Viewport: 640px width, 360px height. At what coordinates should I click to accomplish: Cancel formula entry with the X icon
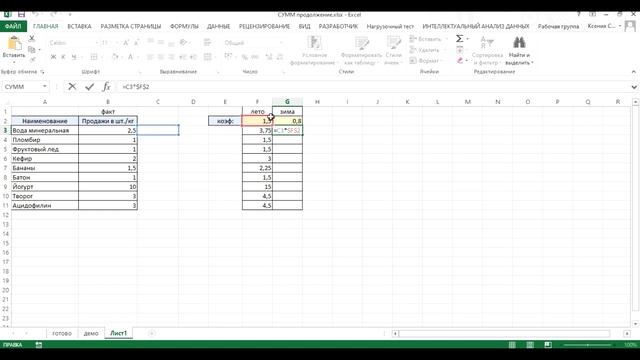coord(72,87)
